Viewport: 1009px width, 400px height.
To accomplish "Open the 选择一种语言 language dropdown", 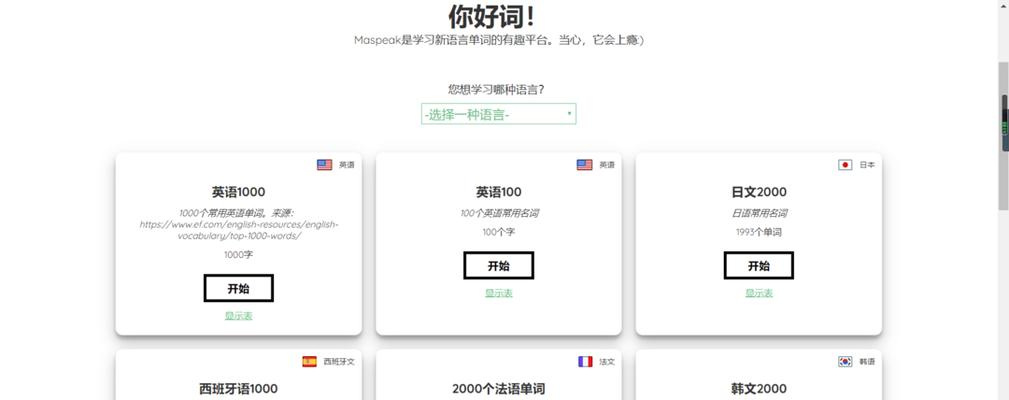I will click(x=498, y=114).
